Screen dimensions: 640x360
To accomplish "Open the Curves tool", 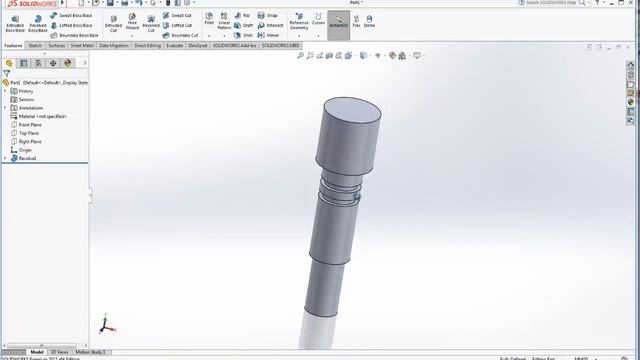I will pos(318,19).
